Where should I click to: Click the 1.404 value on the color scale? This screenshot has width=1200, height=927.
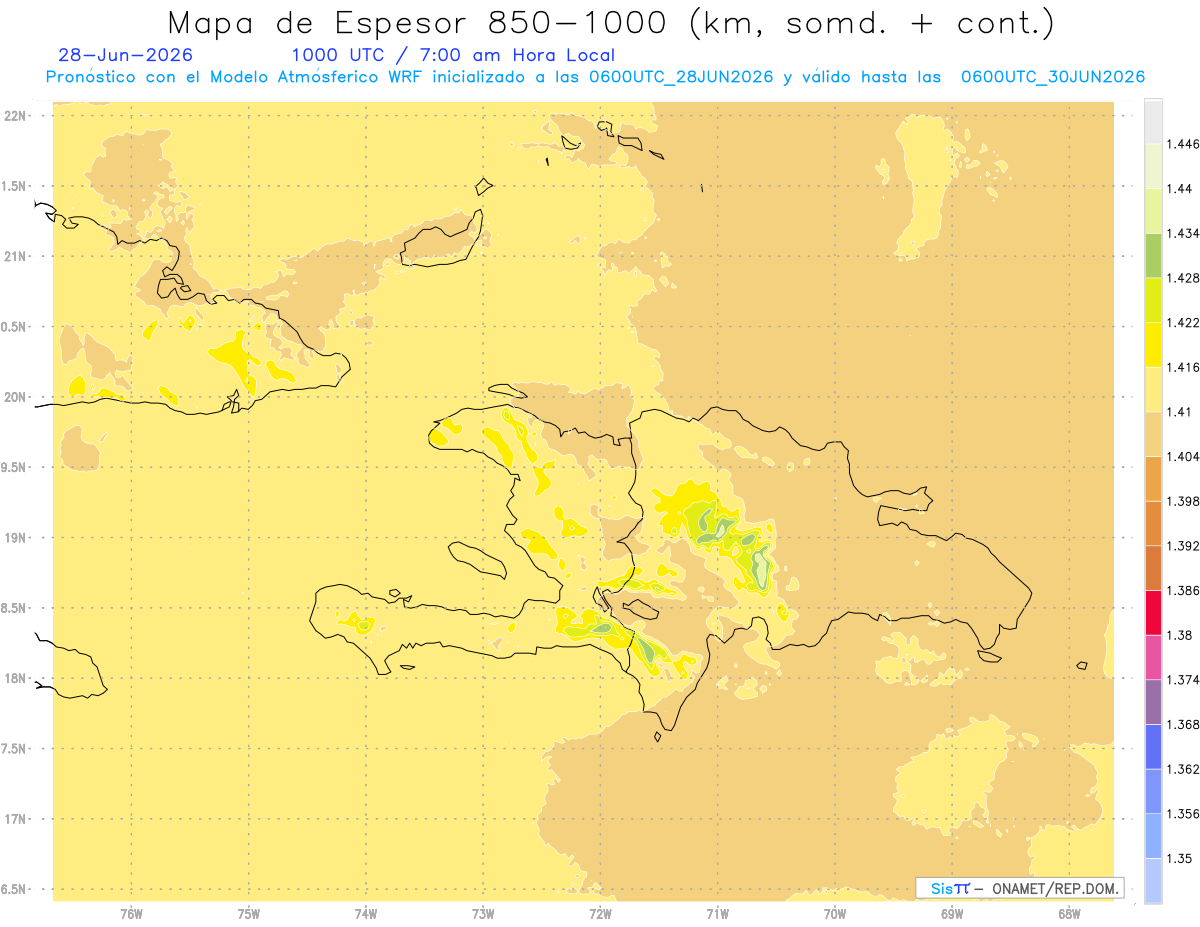[x=1181, y=456]
